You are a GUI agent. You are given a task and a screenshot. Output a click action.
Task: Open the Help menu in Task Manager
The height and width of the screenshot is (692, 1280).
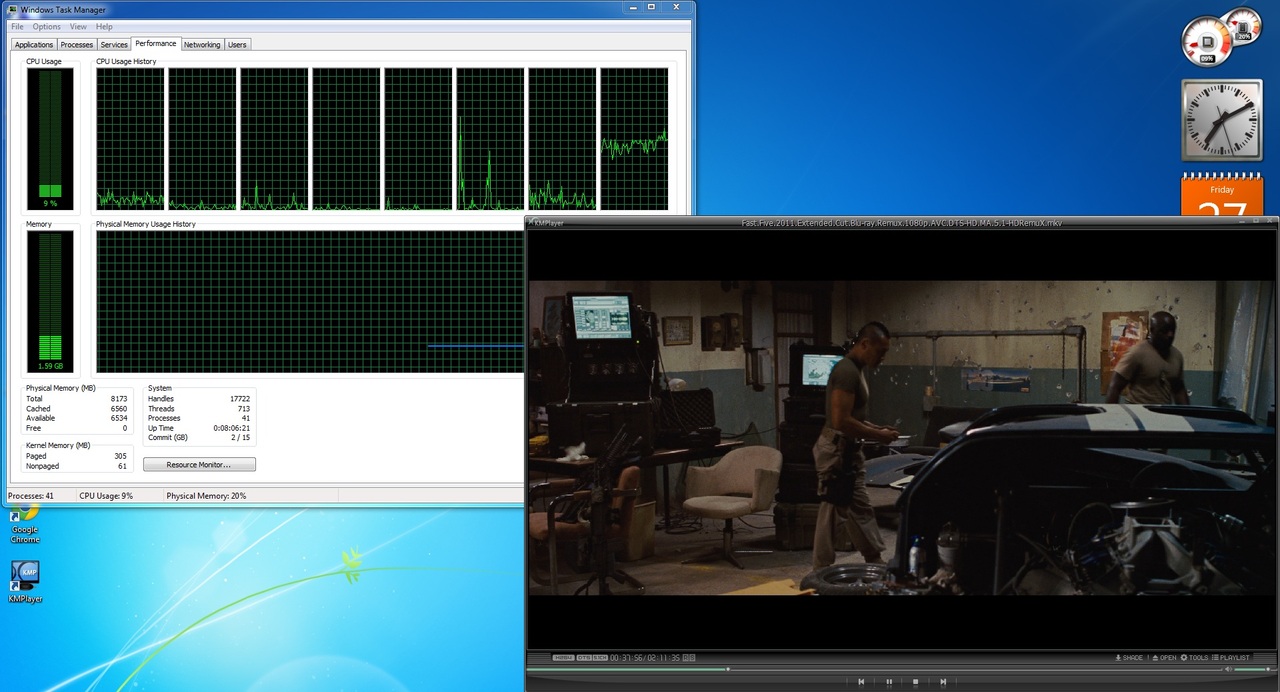tap(104, 27)
